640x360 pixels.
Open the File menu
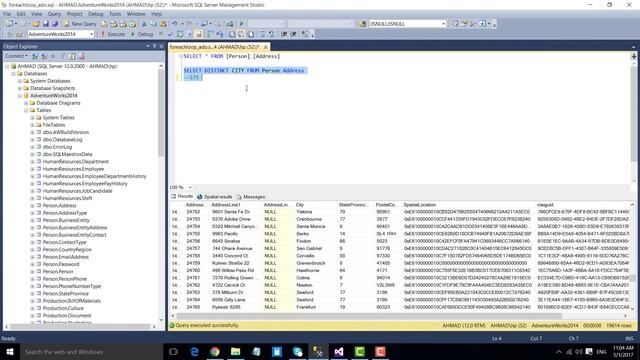(7, 14)
